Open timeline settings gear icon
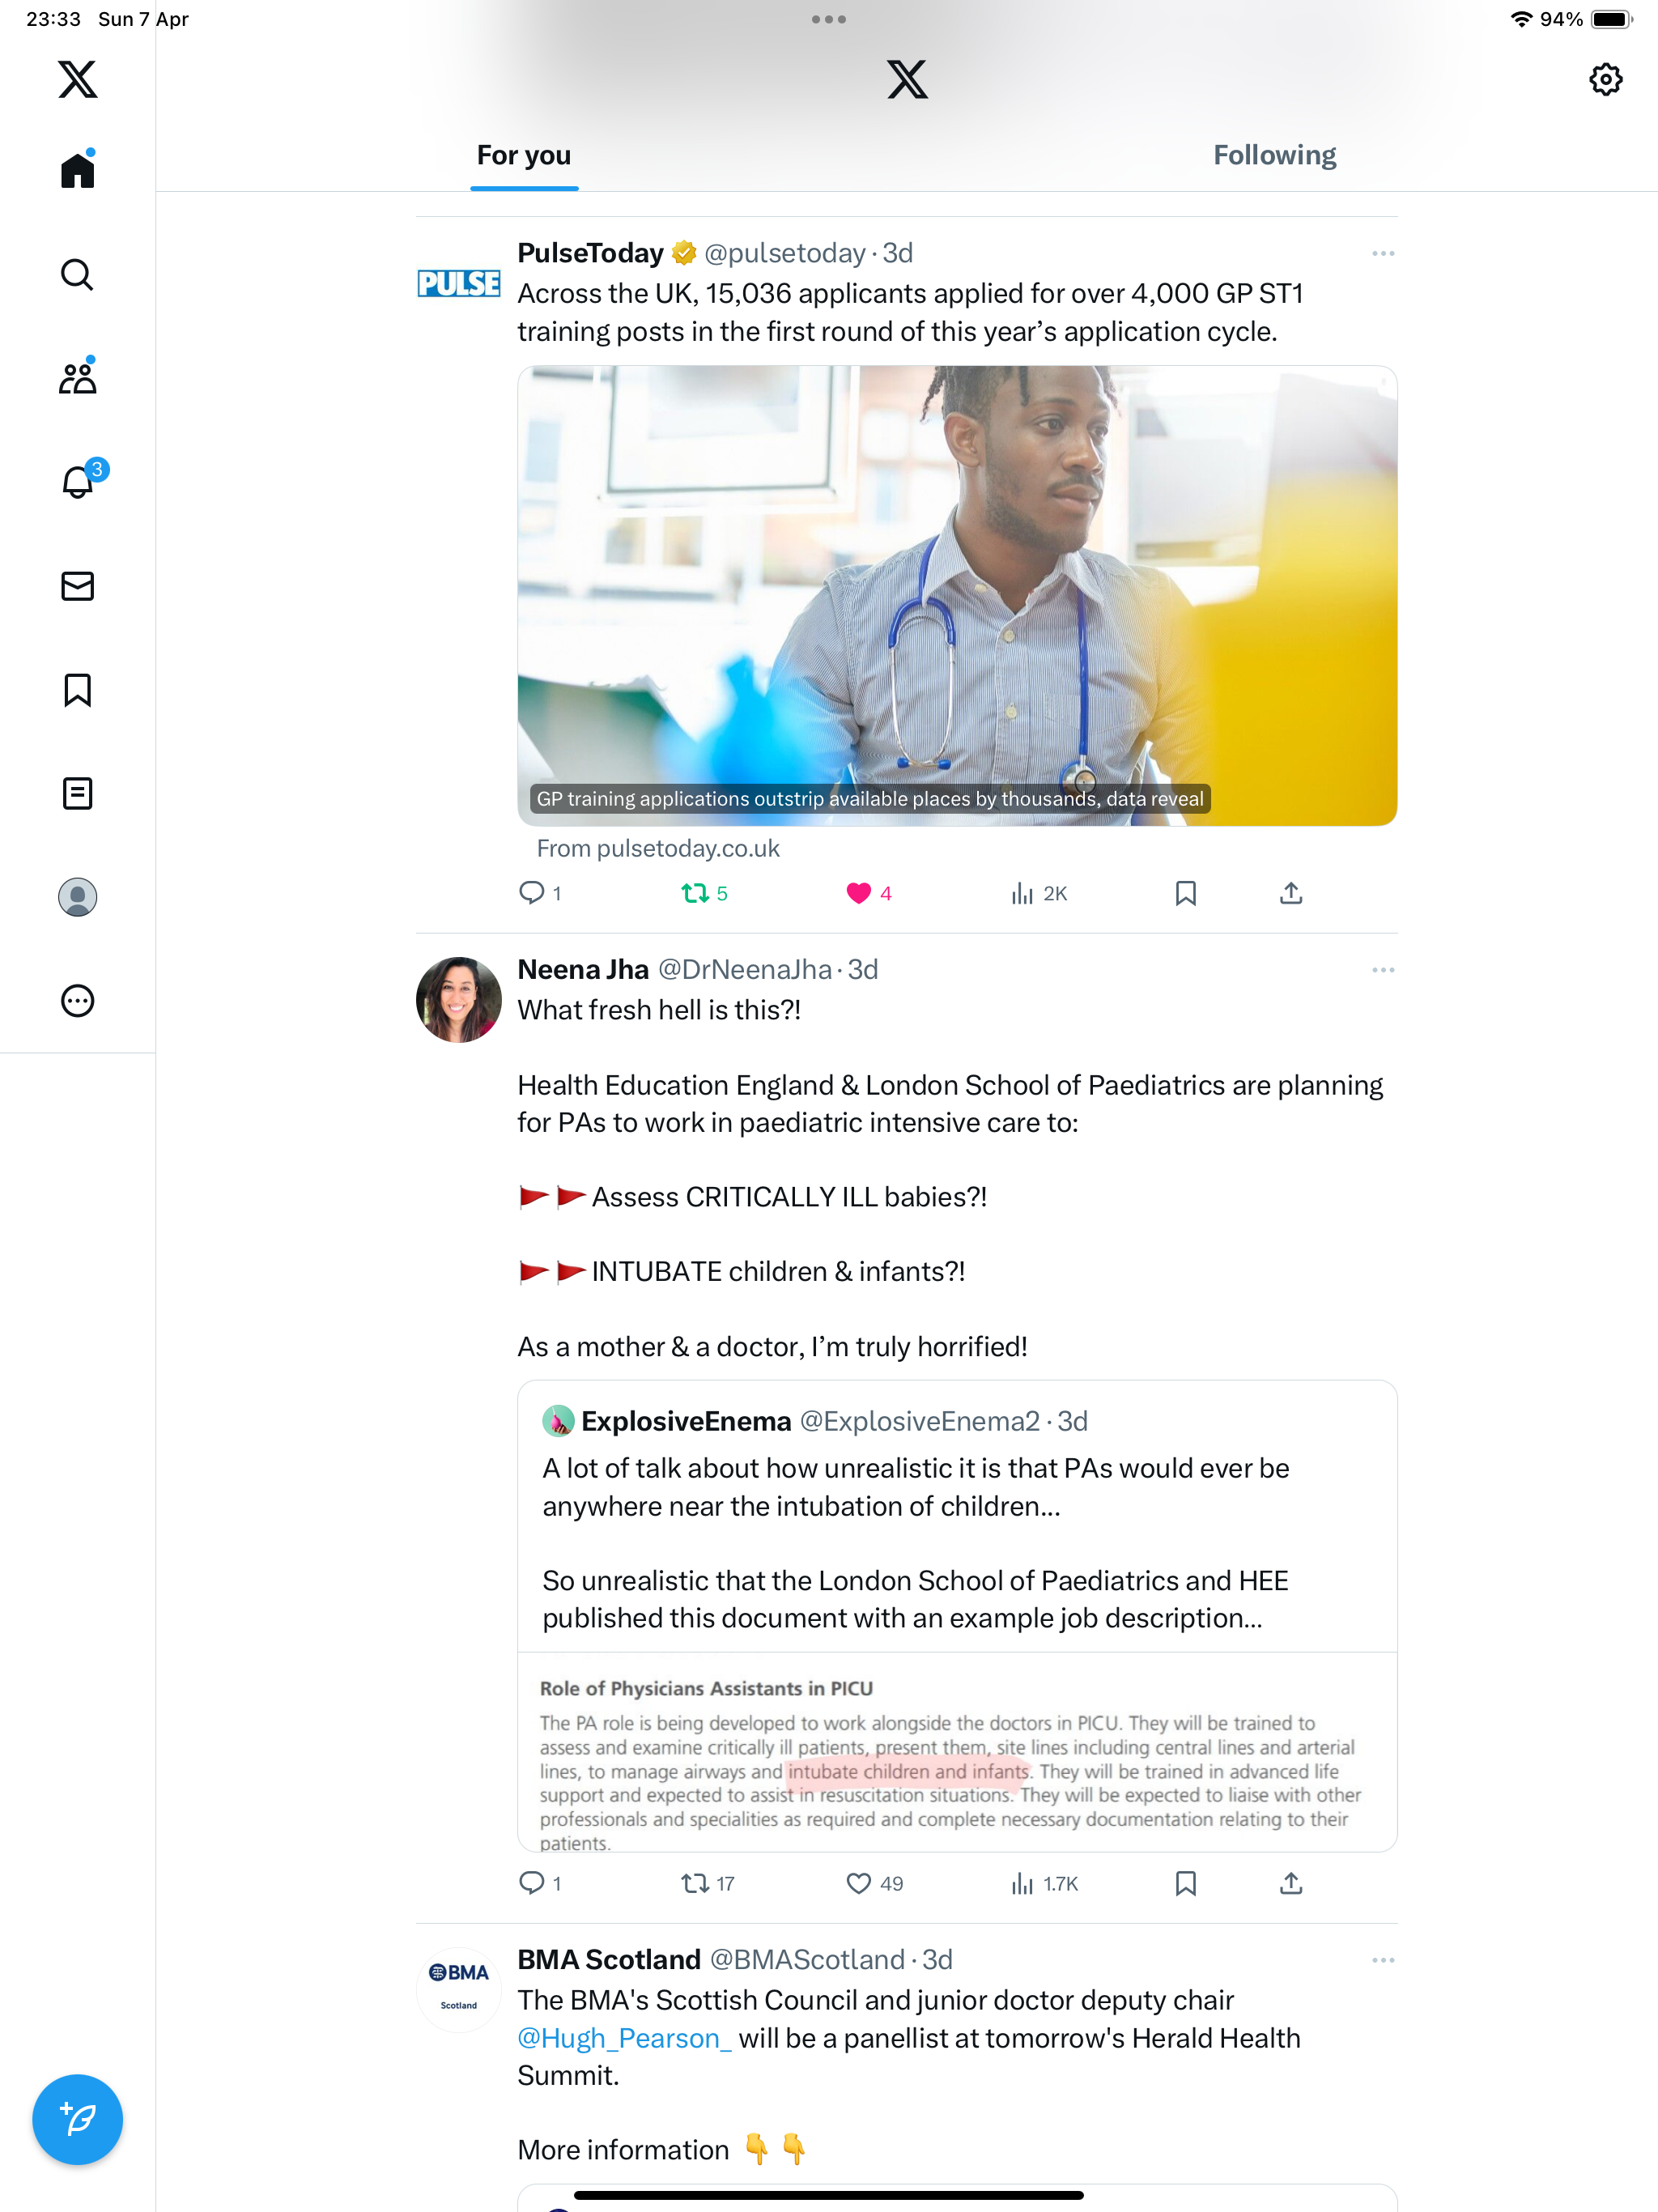 [1605, 79]
